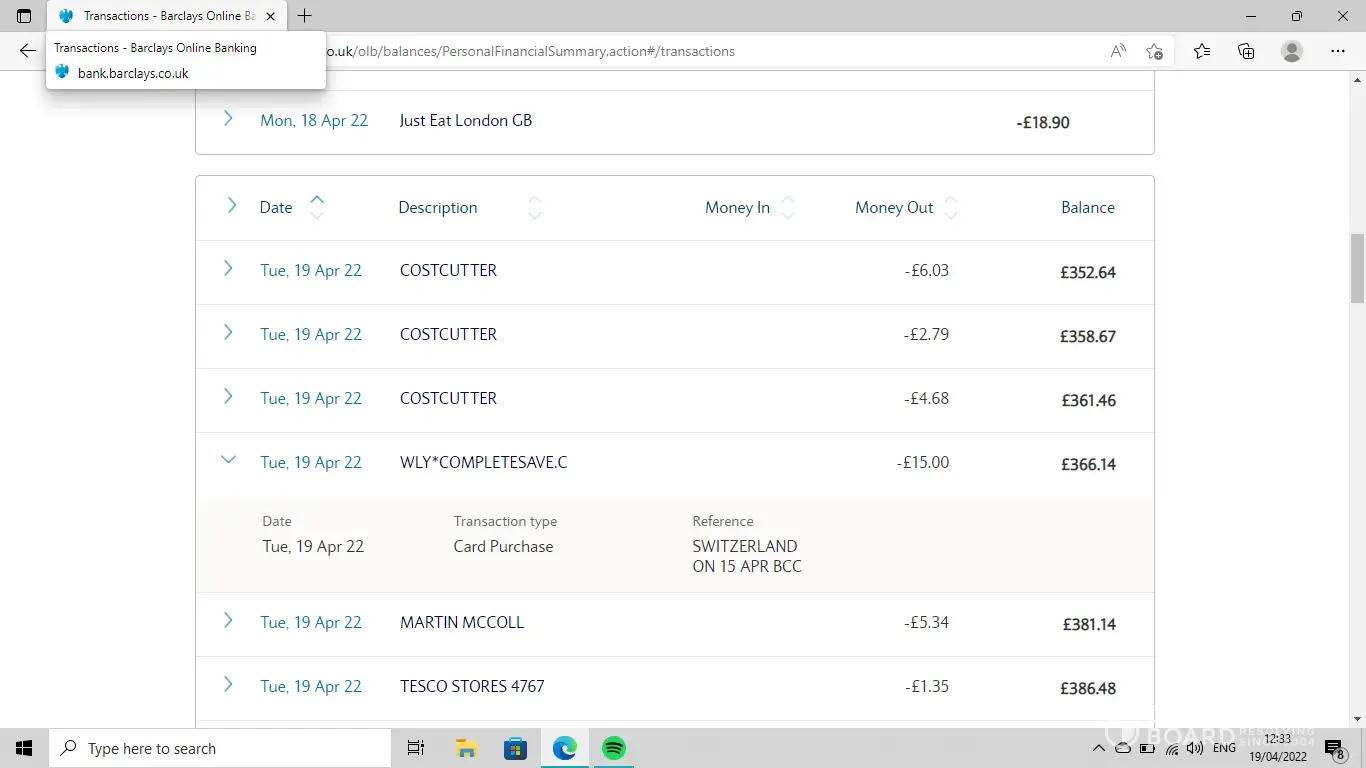Open a new browser tab
The height and width of the screenshot is (768, 1366).
pos(305,16)
